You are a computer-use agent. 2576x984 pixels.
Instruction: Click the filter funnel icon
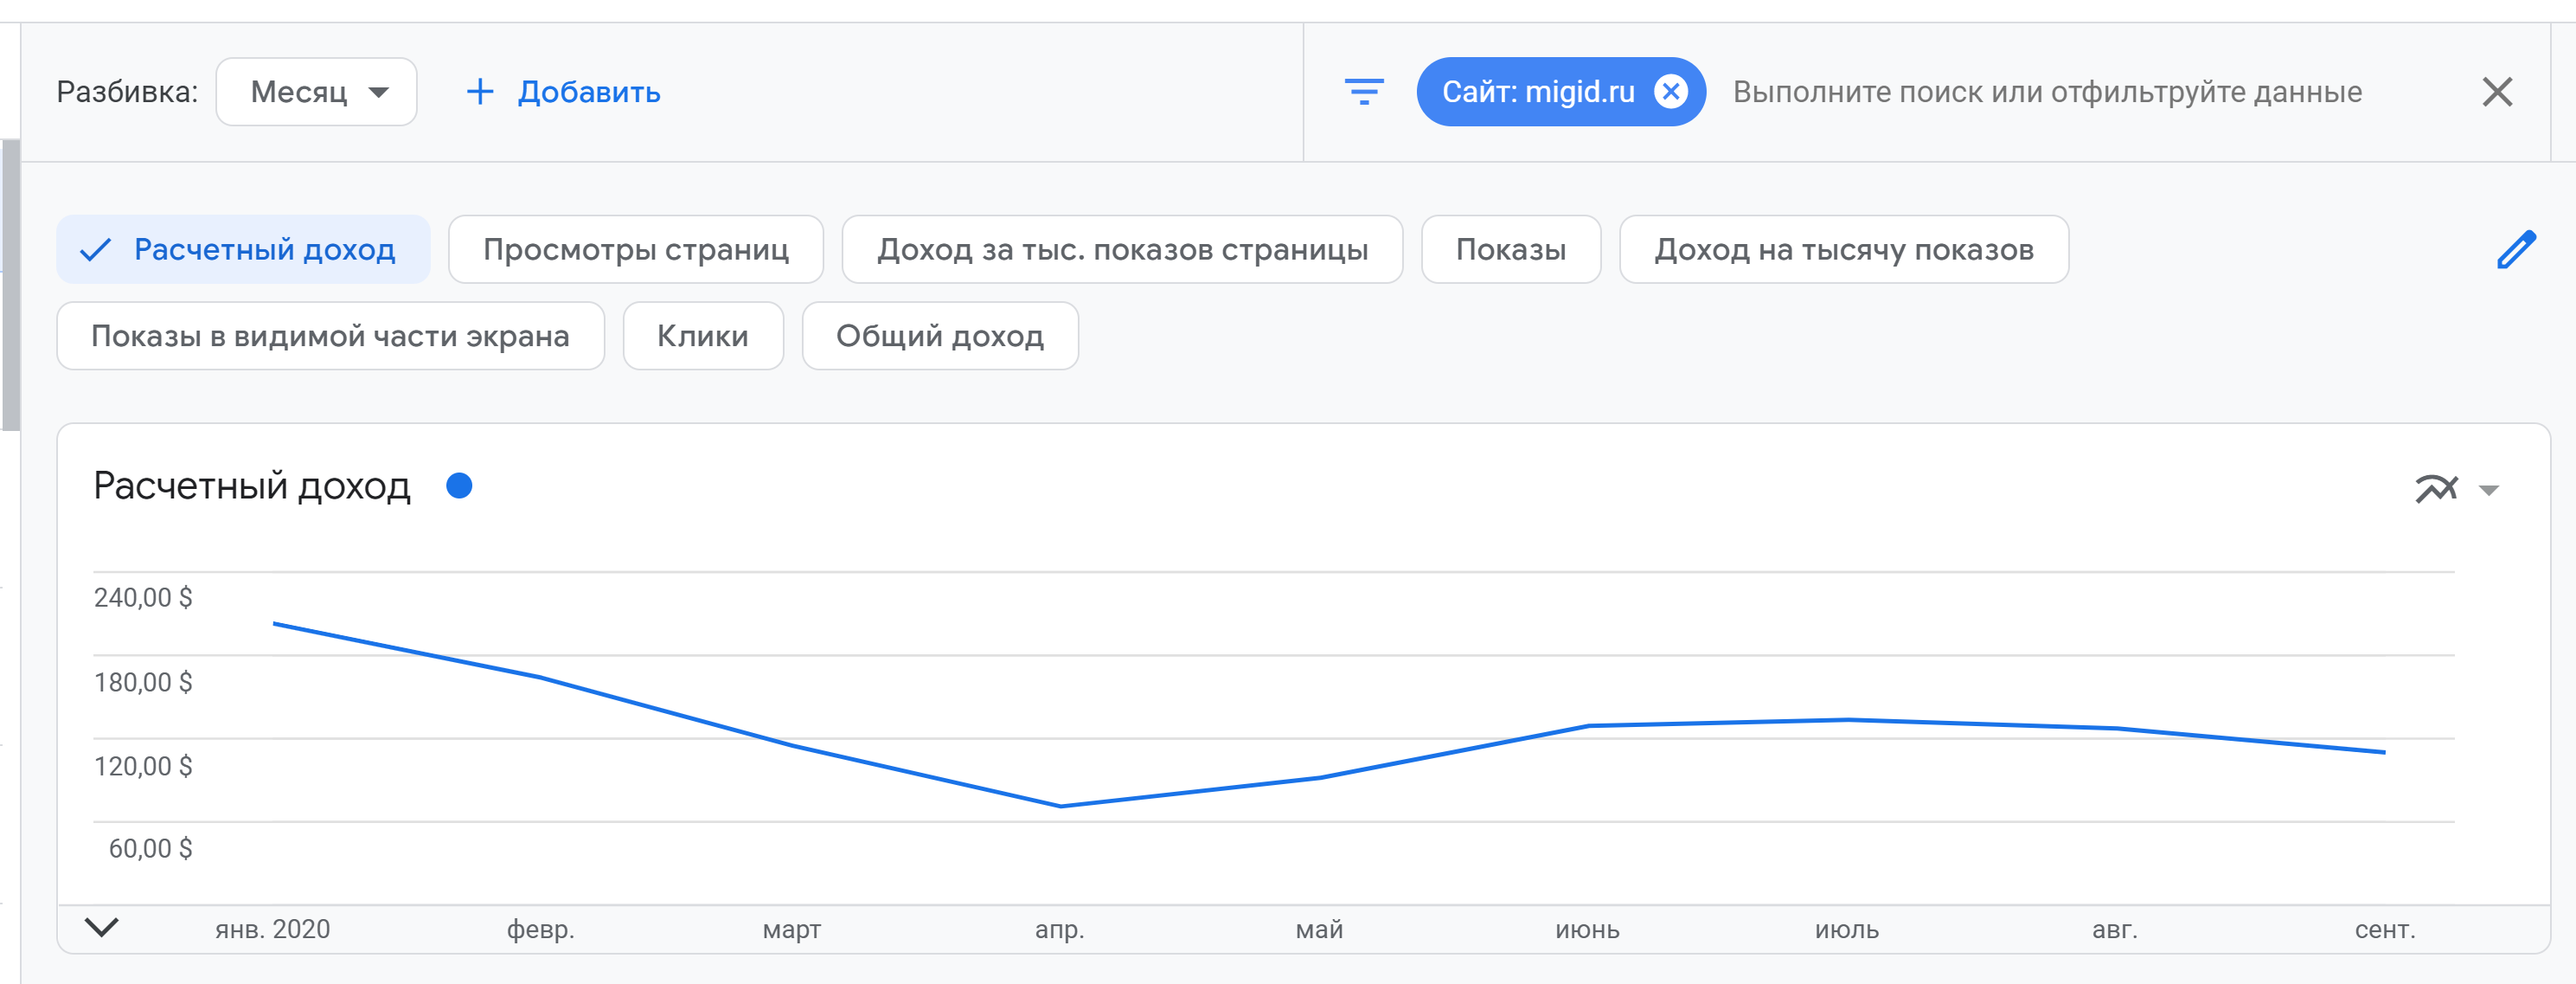1363,92
